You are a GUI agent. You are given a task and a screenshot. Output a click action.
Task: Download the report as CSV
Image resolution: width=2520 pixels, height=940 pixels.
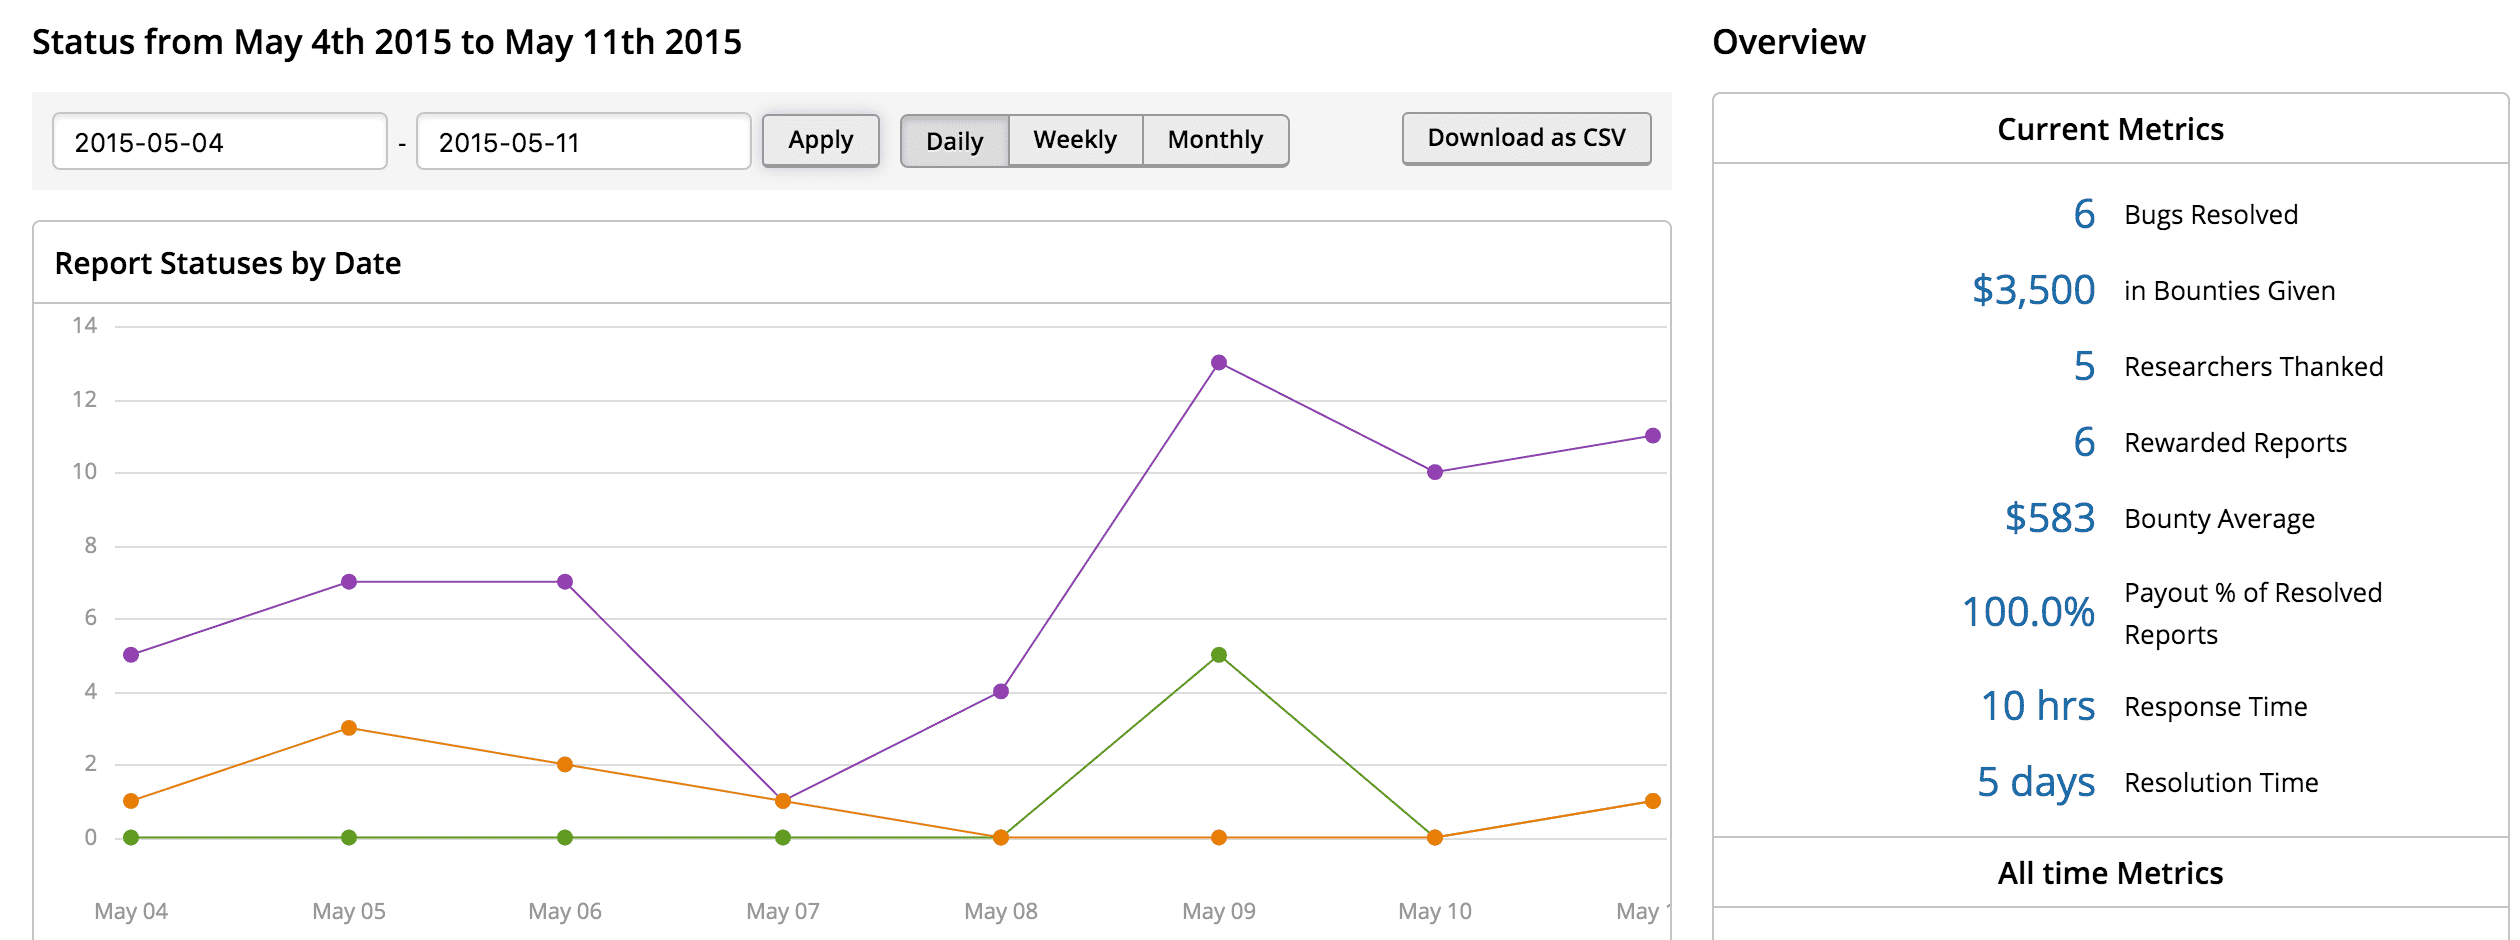[x=1526, y=139]
